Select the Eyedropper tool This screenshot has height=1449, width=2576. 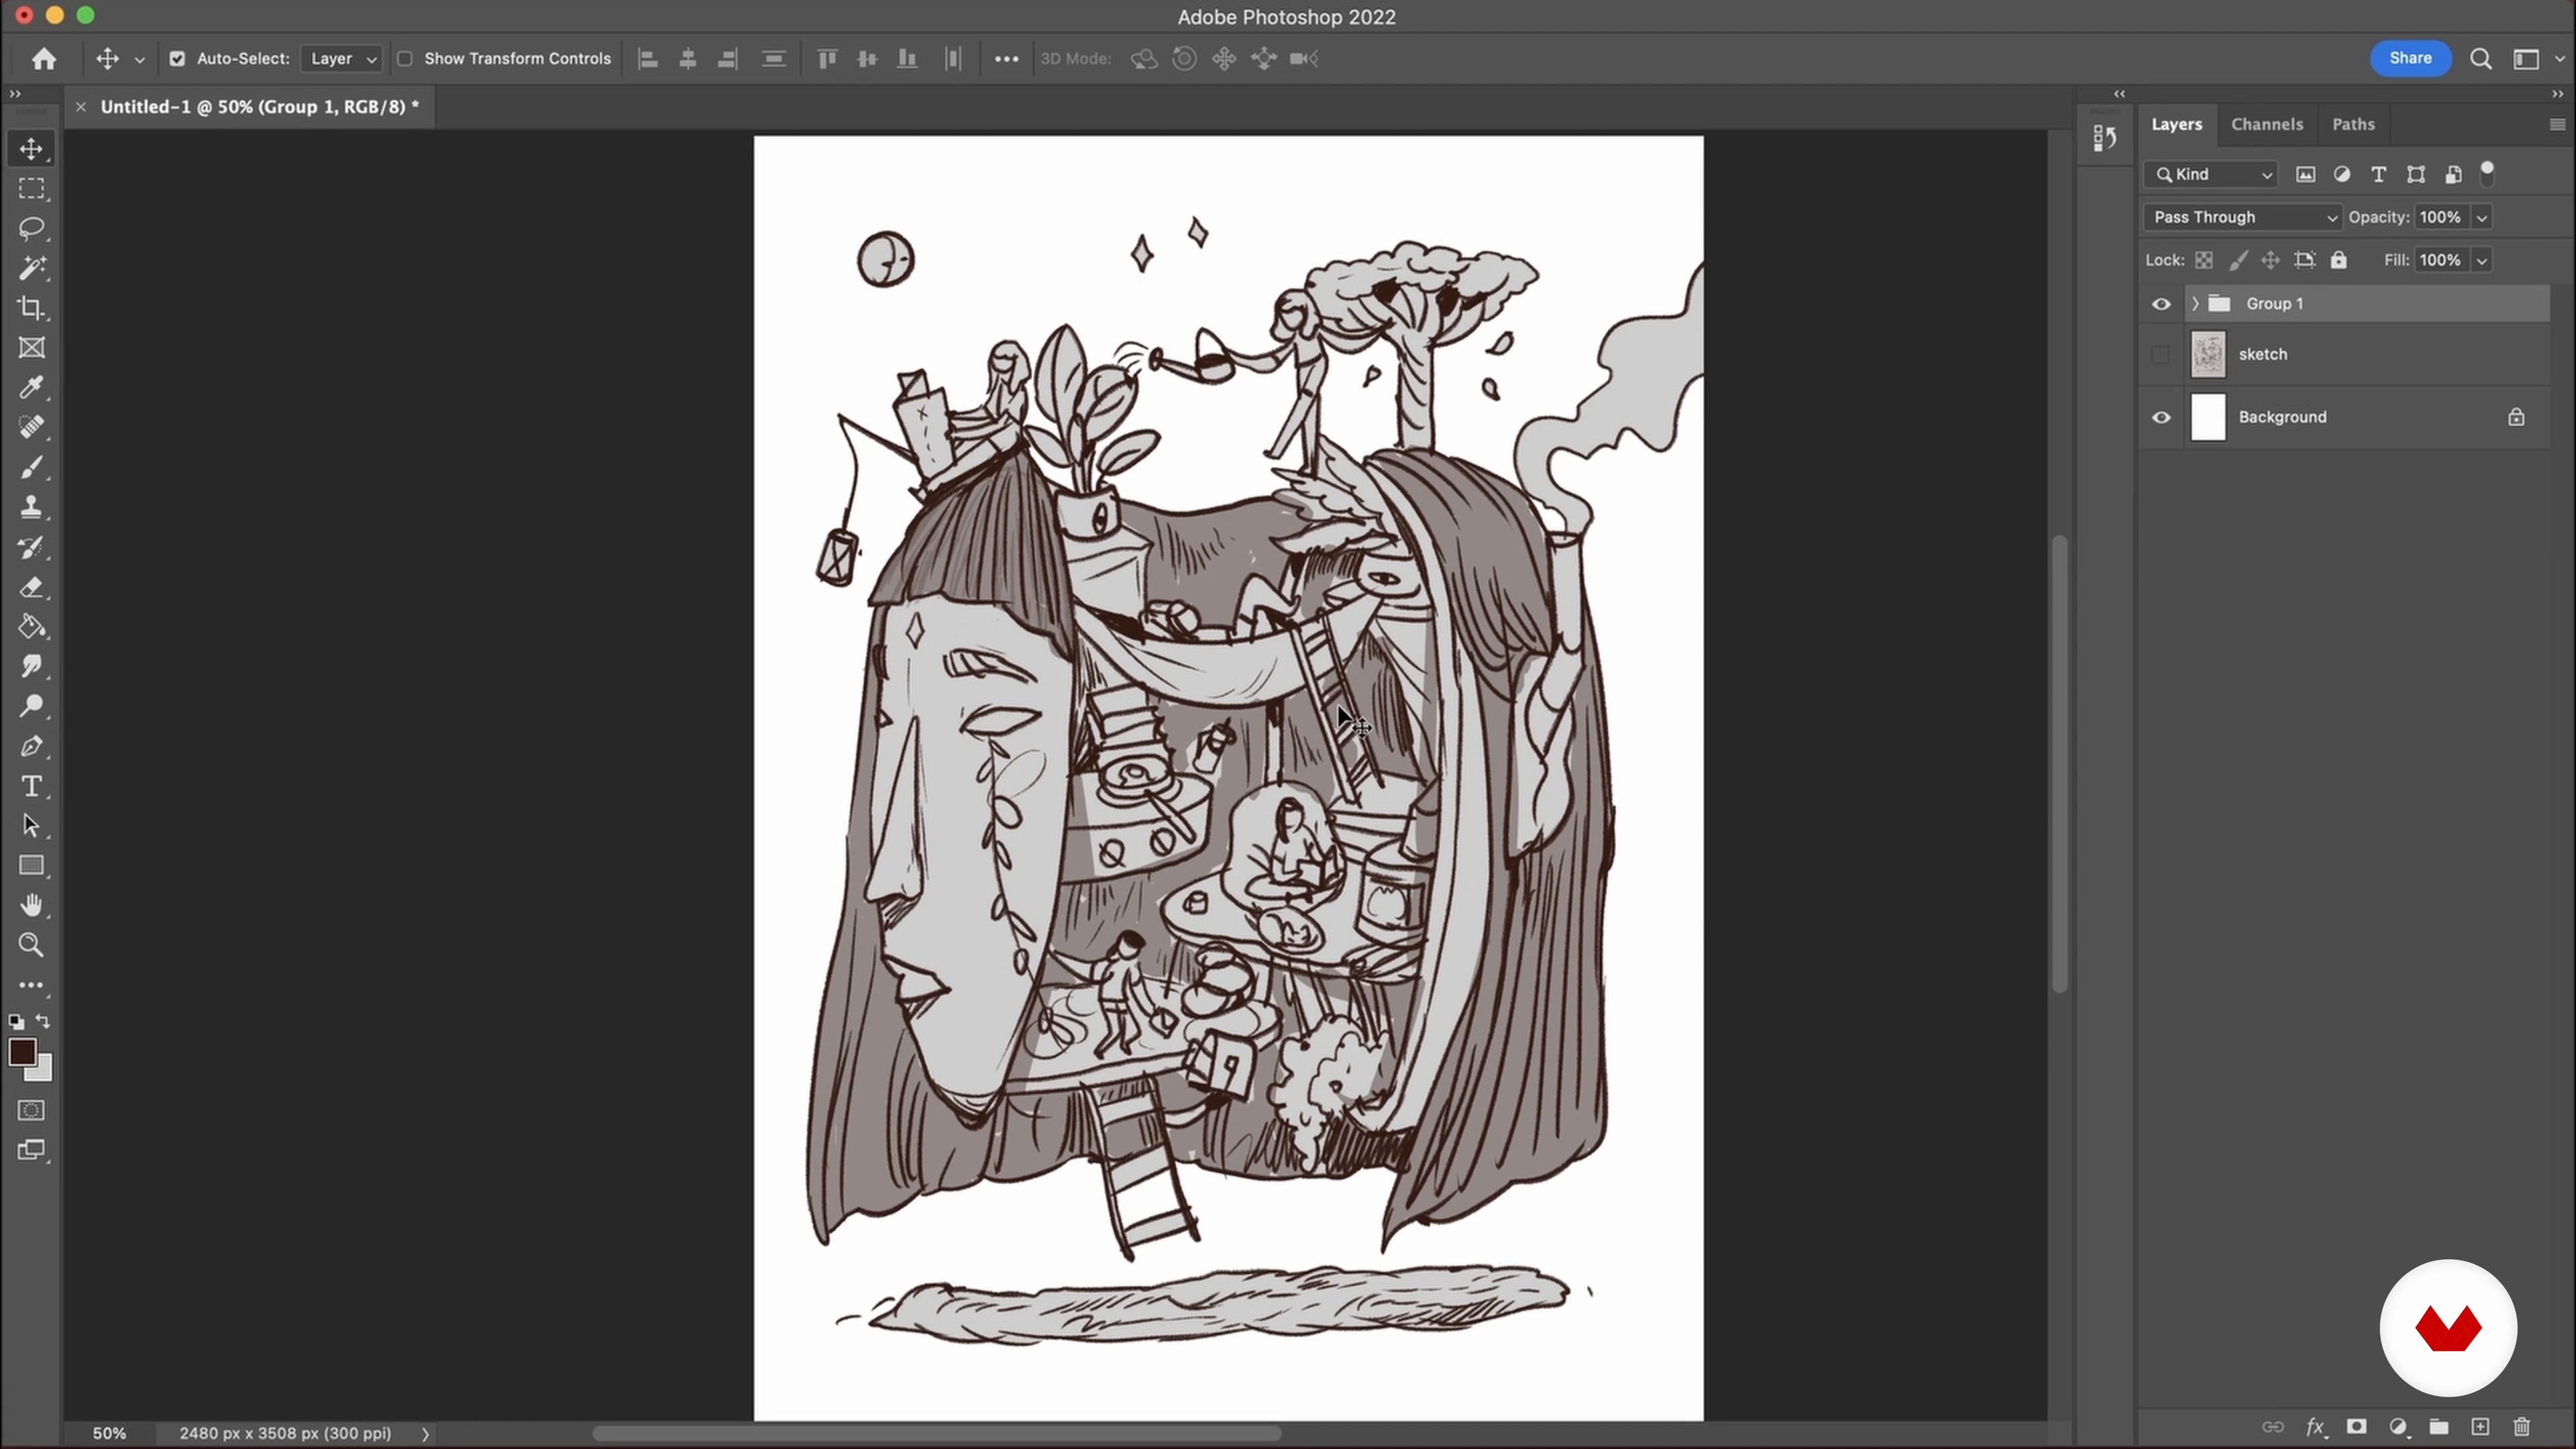(31, 388)
